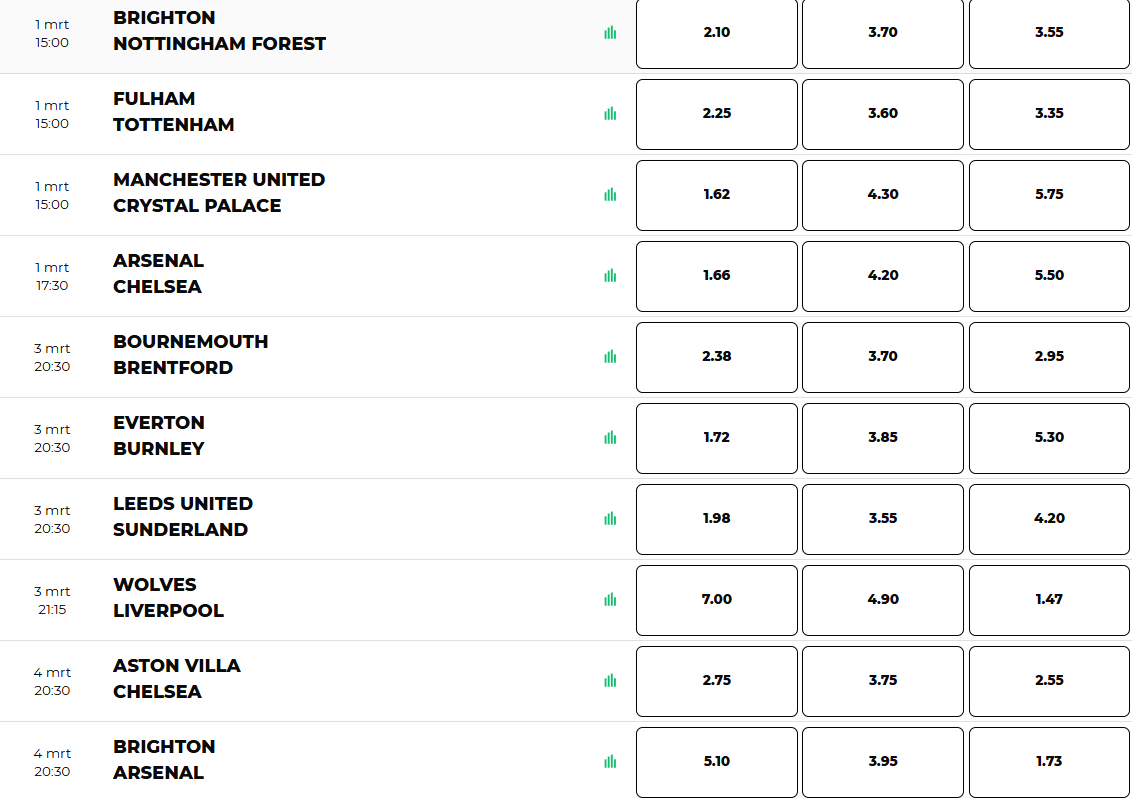
Task: Select Wolves home win odds 7.00
Action: pos(716,600)
